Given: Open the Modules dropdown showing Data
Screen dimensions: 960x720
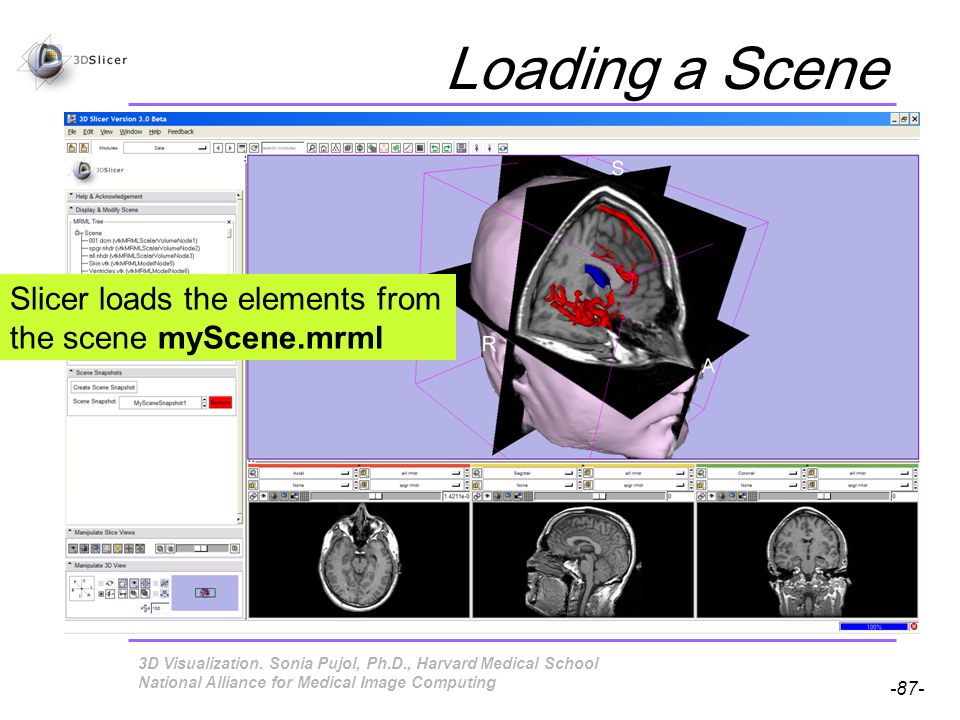Looking at the screenshot, I should point(166,148).
